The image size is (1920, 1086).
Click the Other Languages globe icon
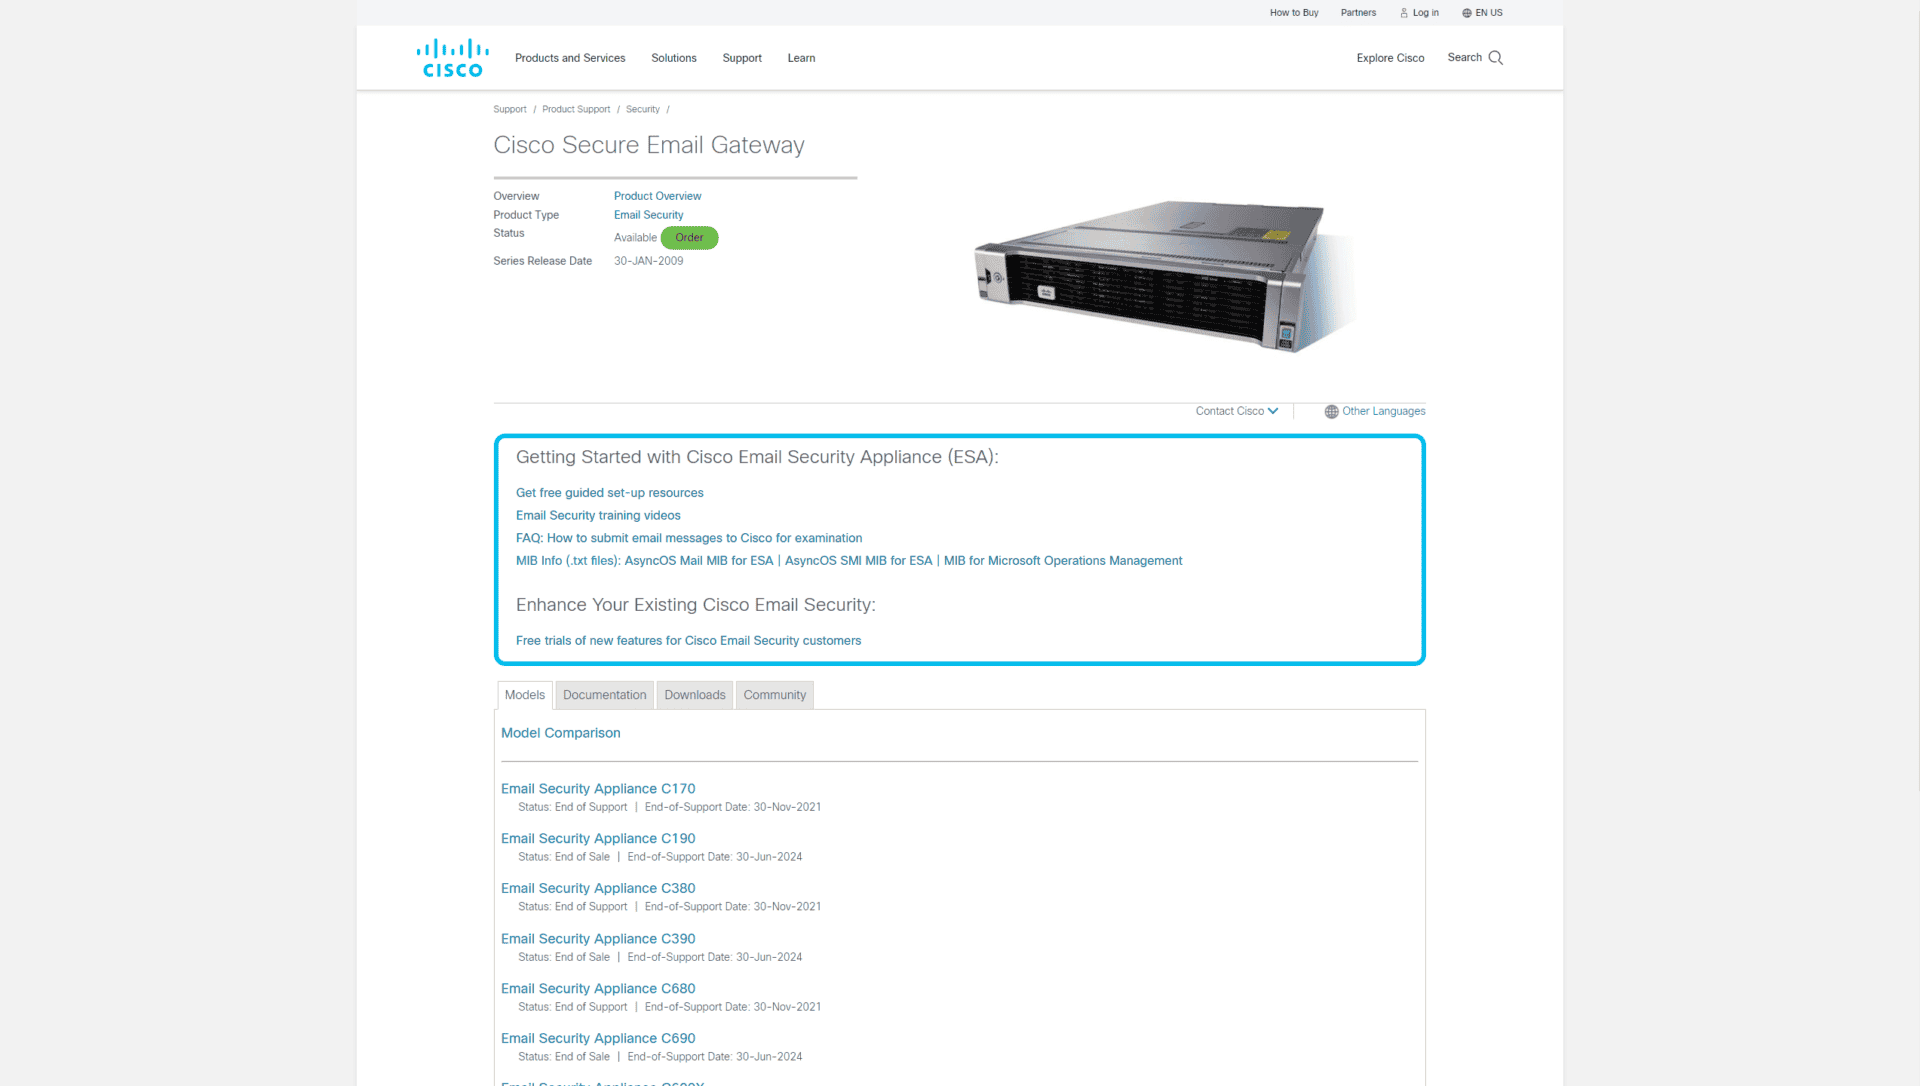(x=1330, y=411)
